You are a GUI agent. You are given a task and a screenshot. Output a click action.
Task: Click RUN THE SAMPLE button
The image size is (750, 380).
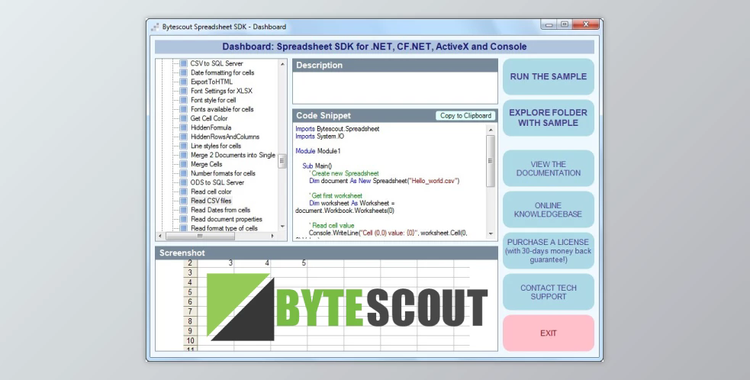(548, 77)
